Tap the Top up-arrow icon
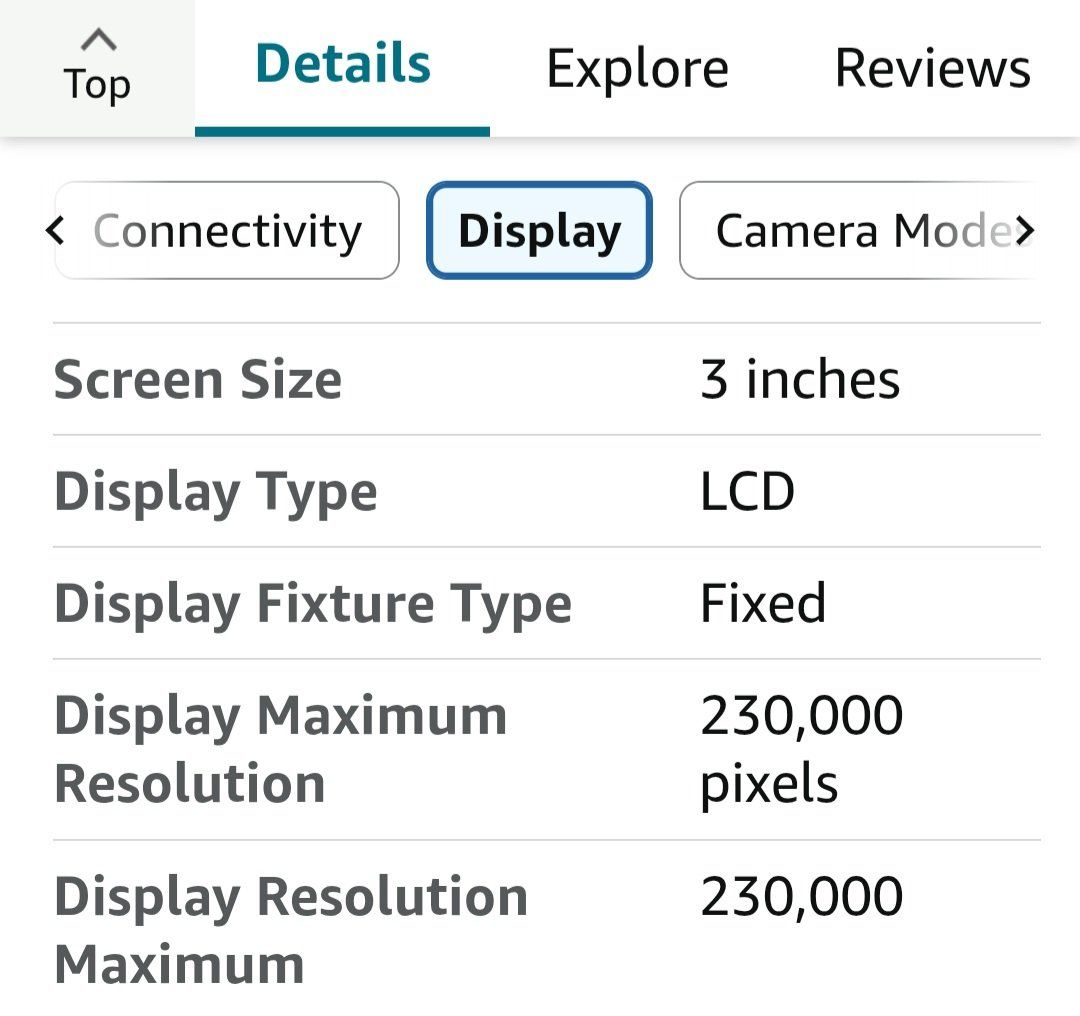The image size is (1080, 1016). pyautogui.click(x=98, y=40)
